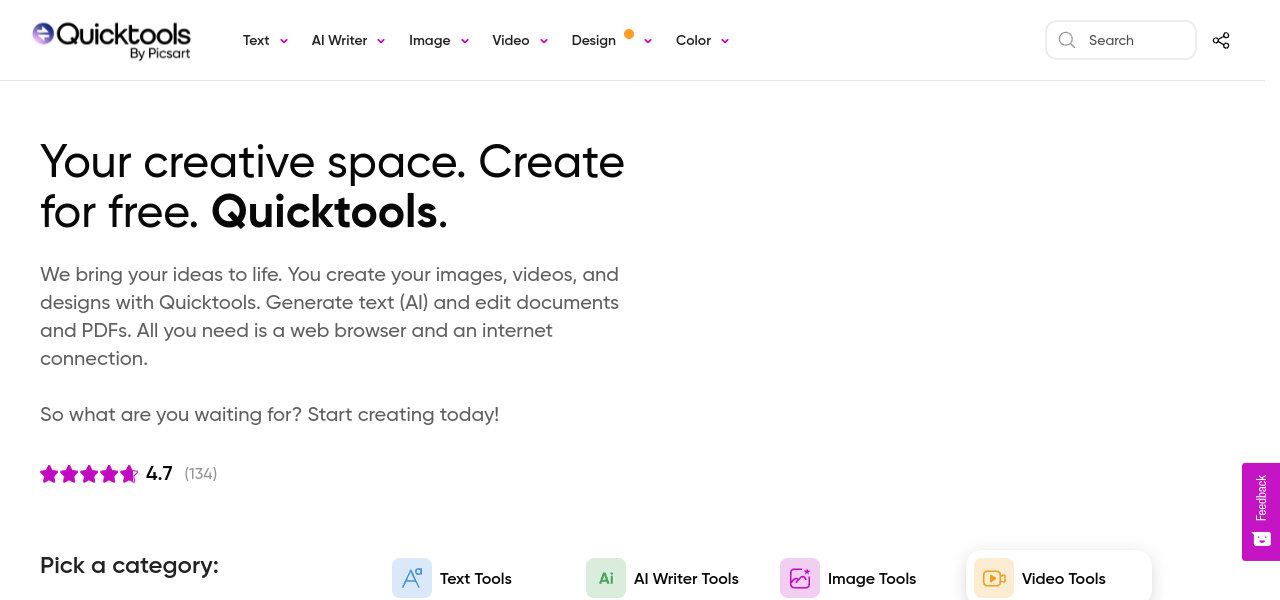Open the Feedback side panel
The height and width of the screenshot is (600, 1280).
(1261, 498)
